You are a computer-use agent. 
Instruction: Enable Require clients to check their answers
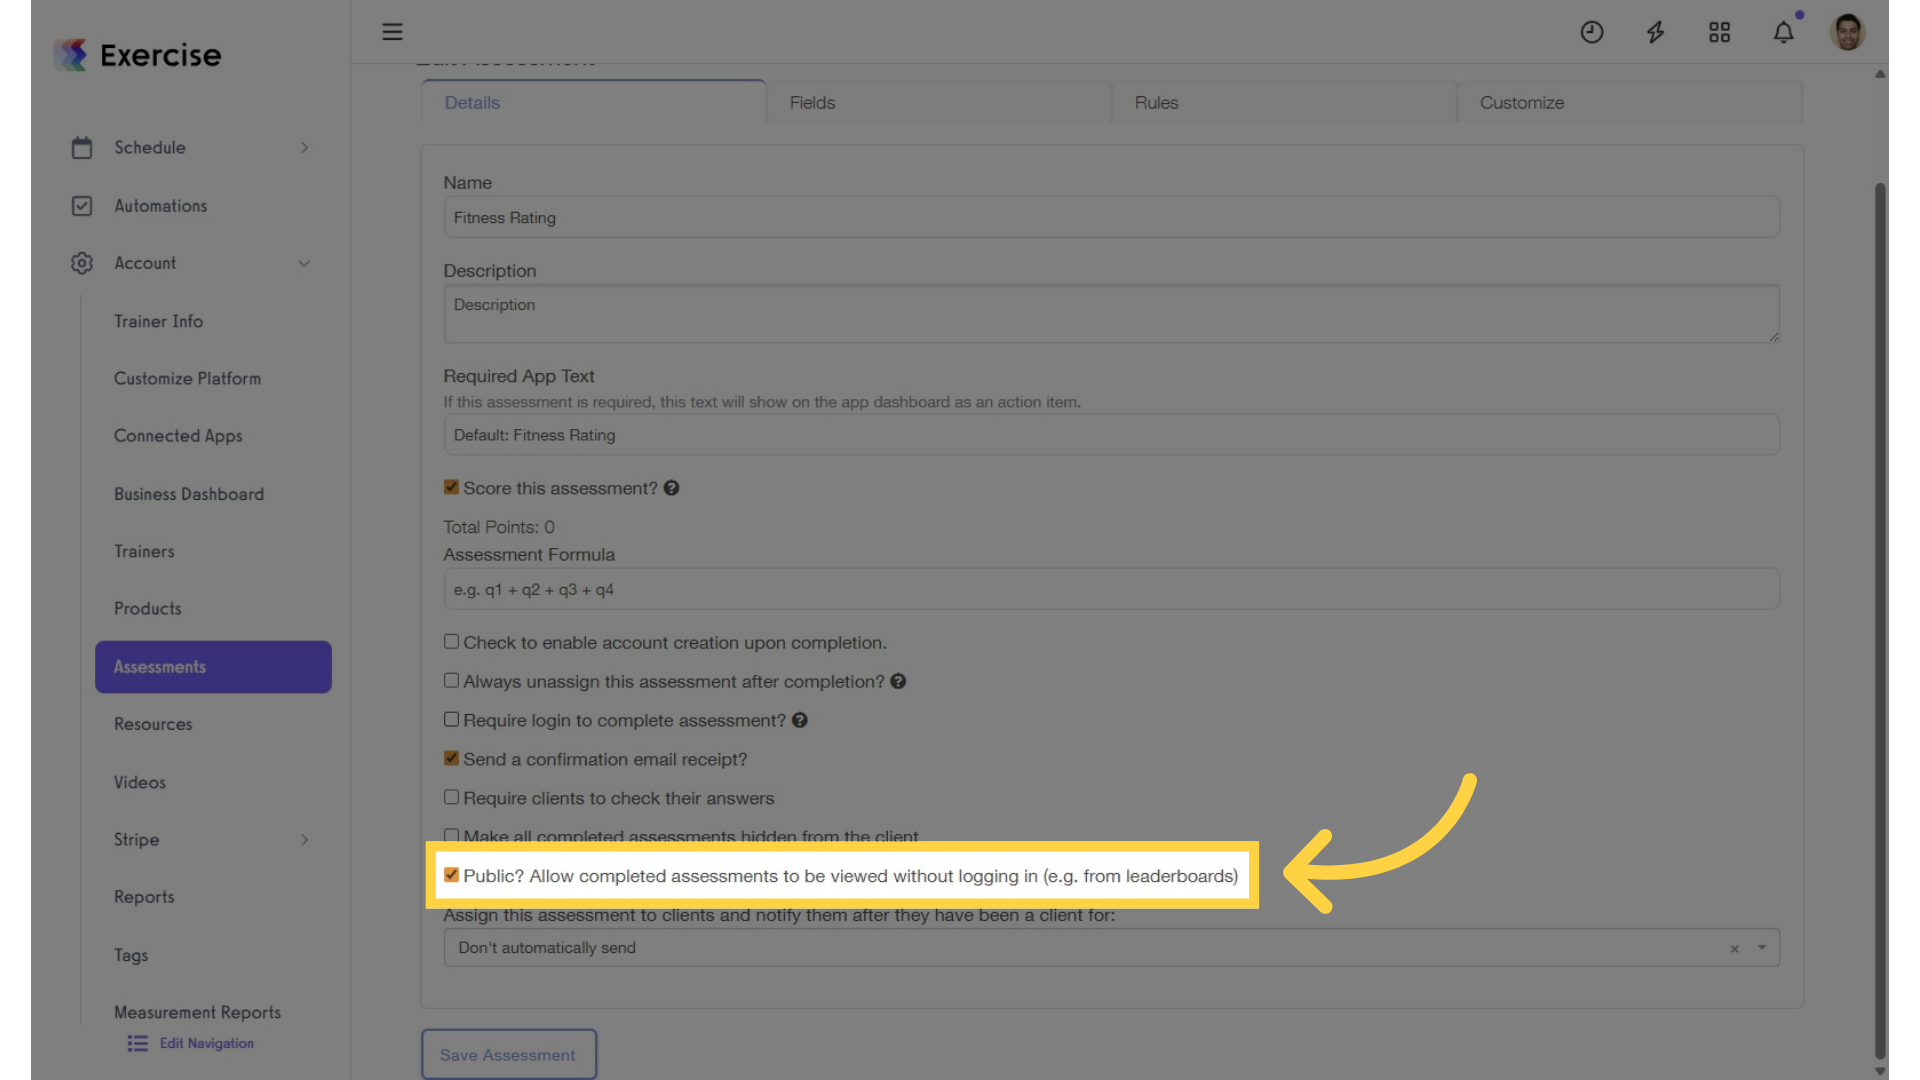pyautogui.click(x=451, y=797)
